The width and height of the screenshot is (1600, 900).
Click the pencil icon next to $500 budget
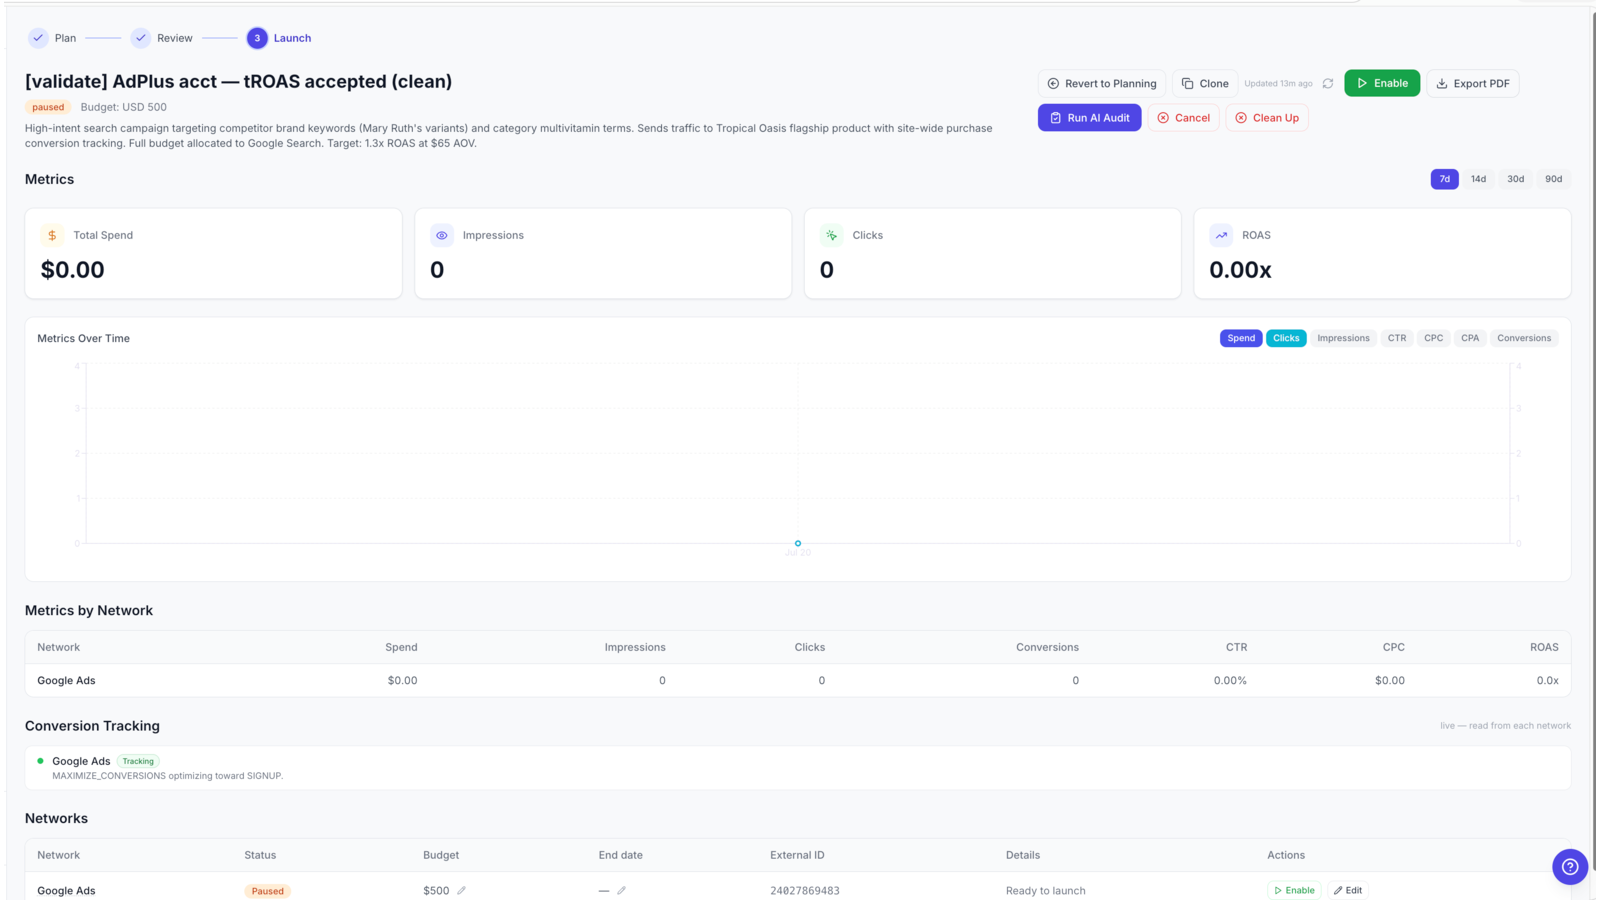461,890
